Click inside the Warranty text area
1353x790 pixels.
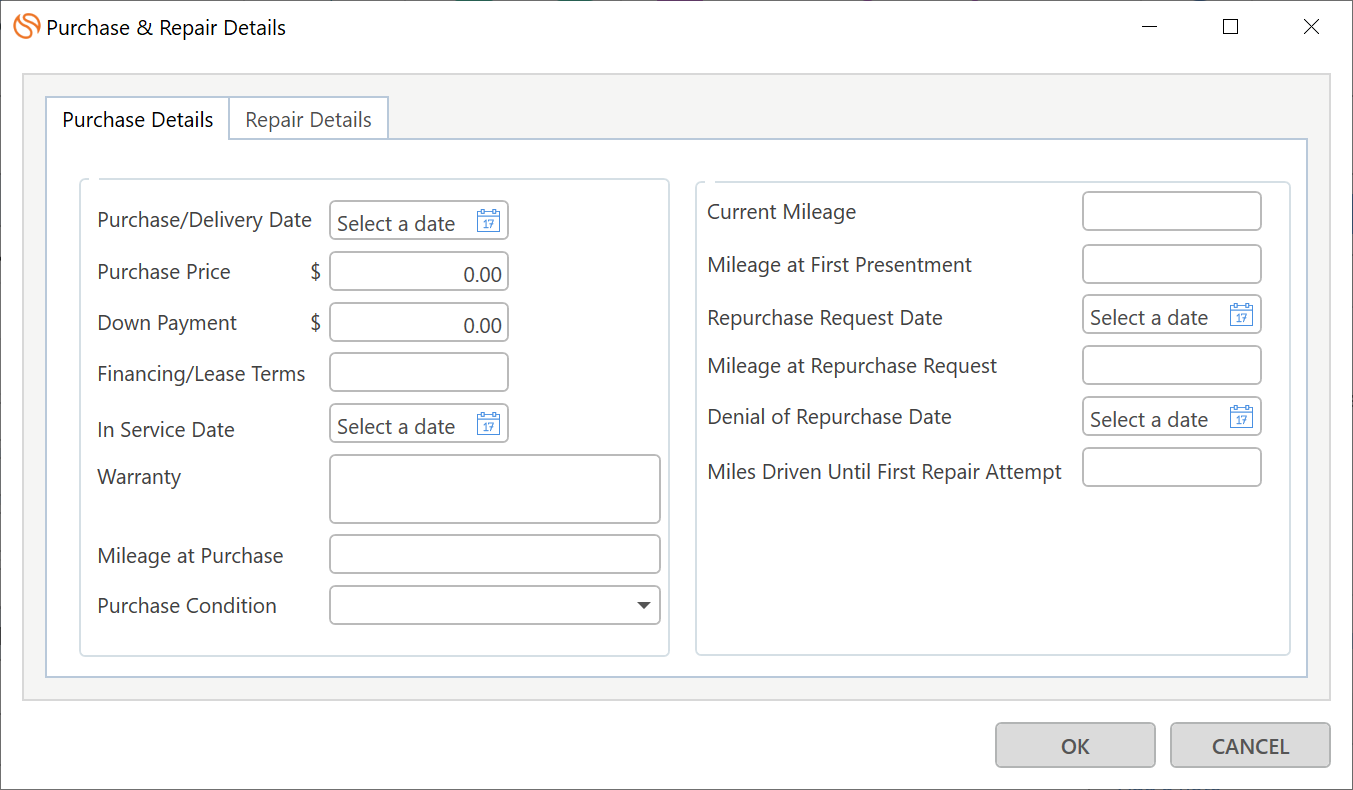click(x=495, y=489)
